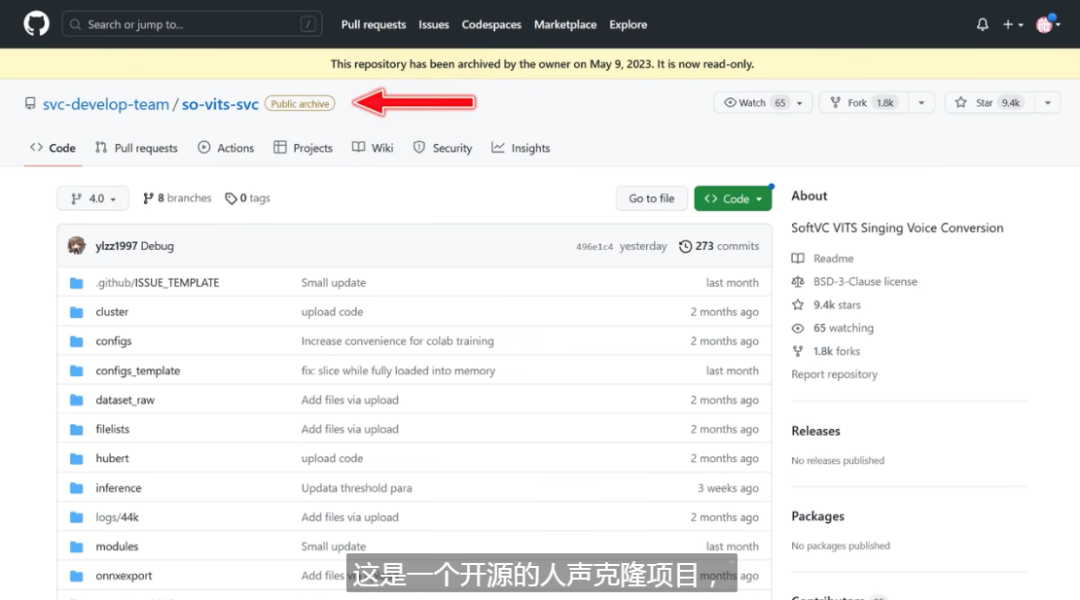The height and width of the screenshot is (600, 1080).
Task: Open the plus create-new menu
Action: pos(1012,24)
